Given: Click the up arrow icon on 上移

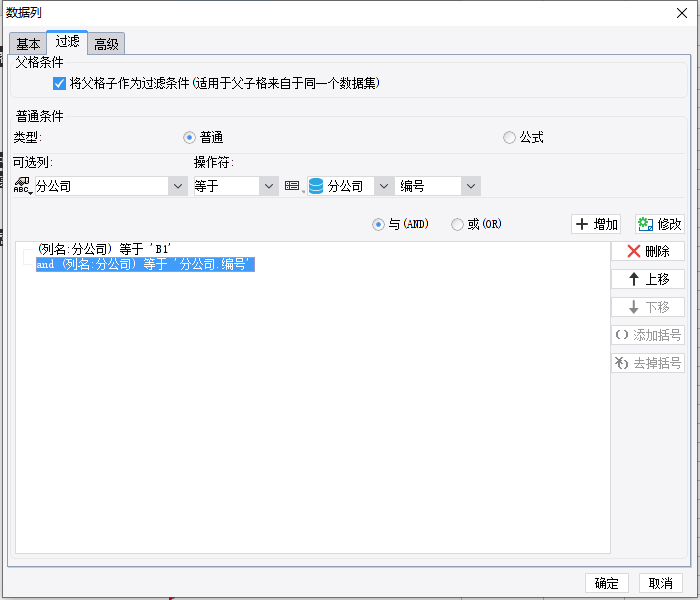Looking at the screenshot, I should 633,279.
